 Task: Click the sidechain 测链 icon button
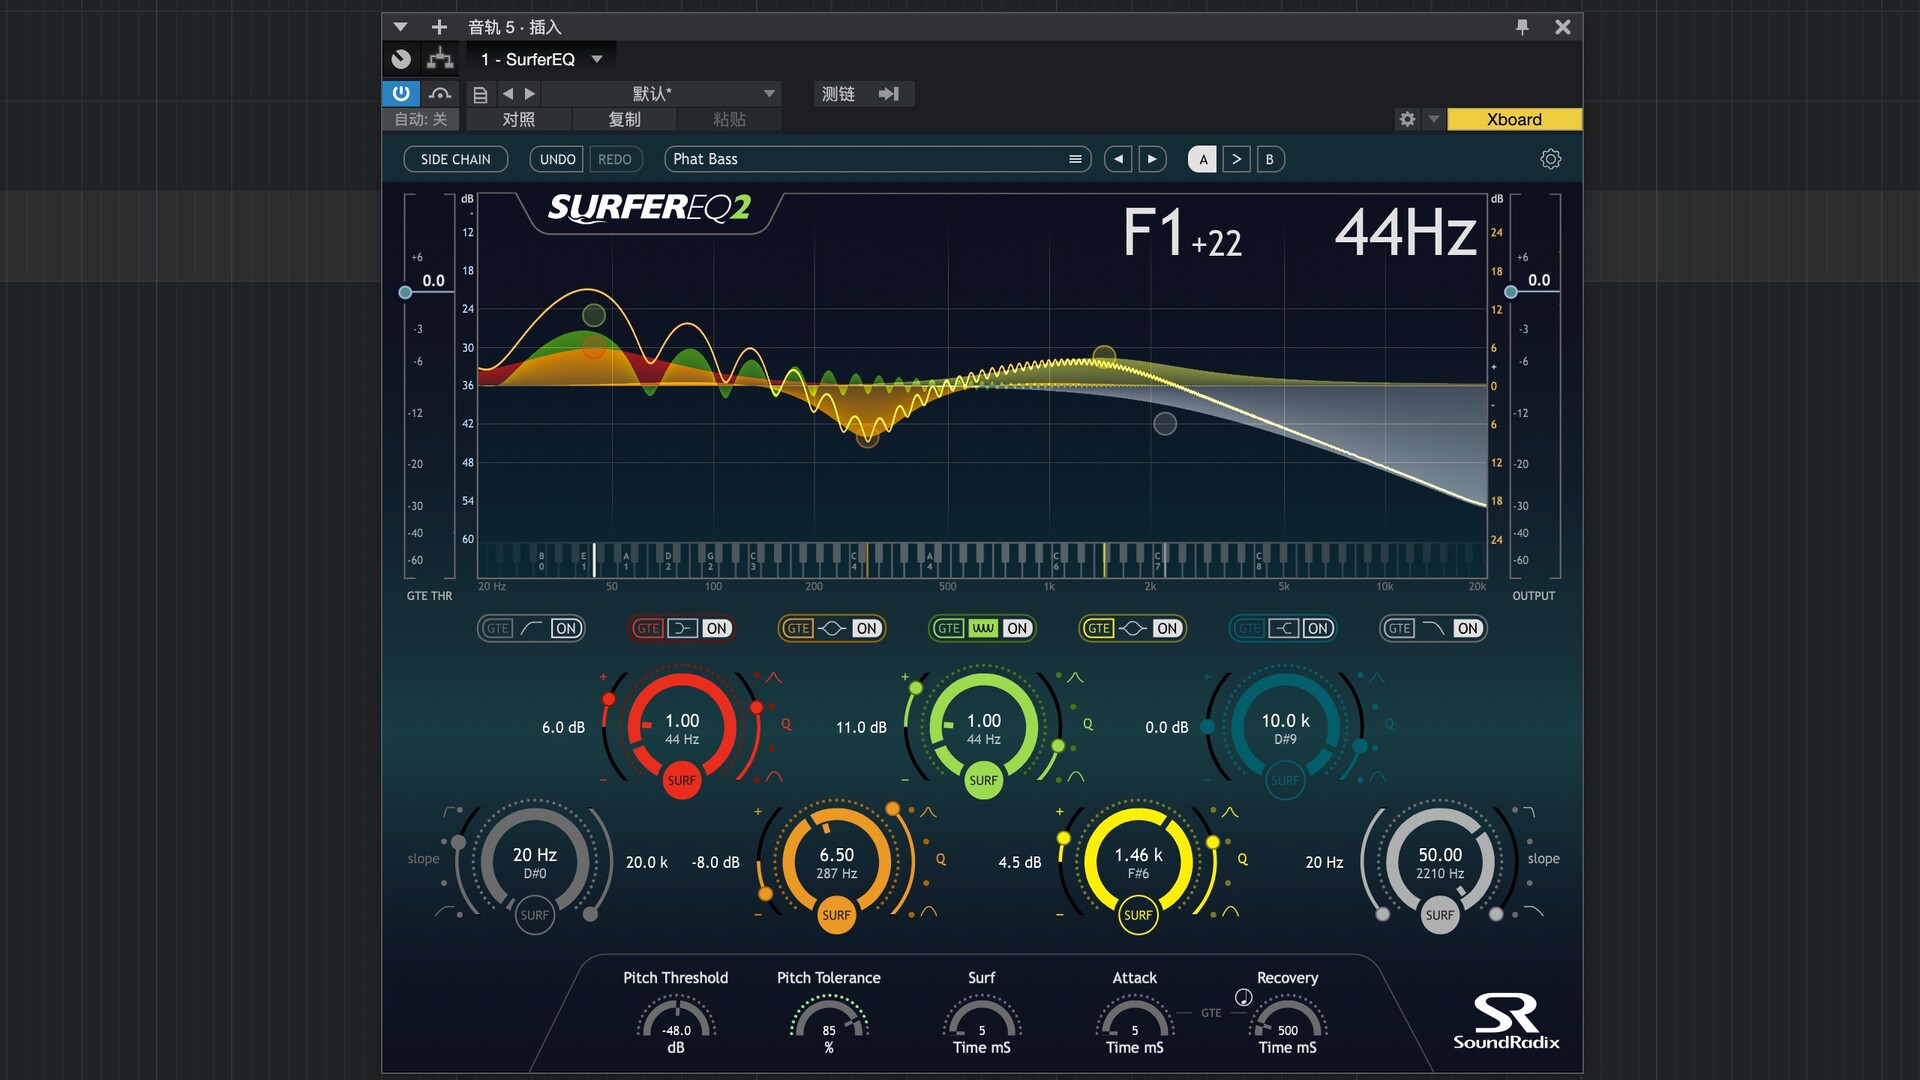coord(888,94)
